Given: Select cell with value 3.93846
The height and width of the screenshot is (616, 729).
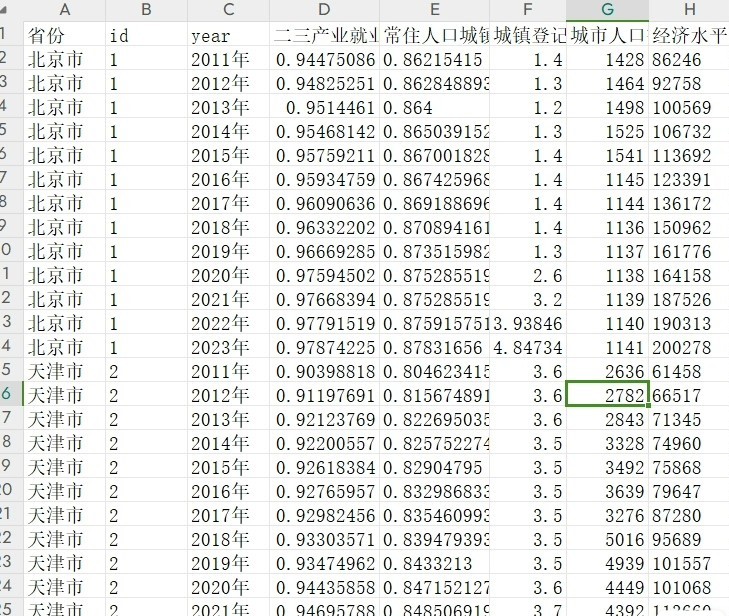Looking at the screenshot, I should (528, 324).
